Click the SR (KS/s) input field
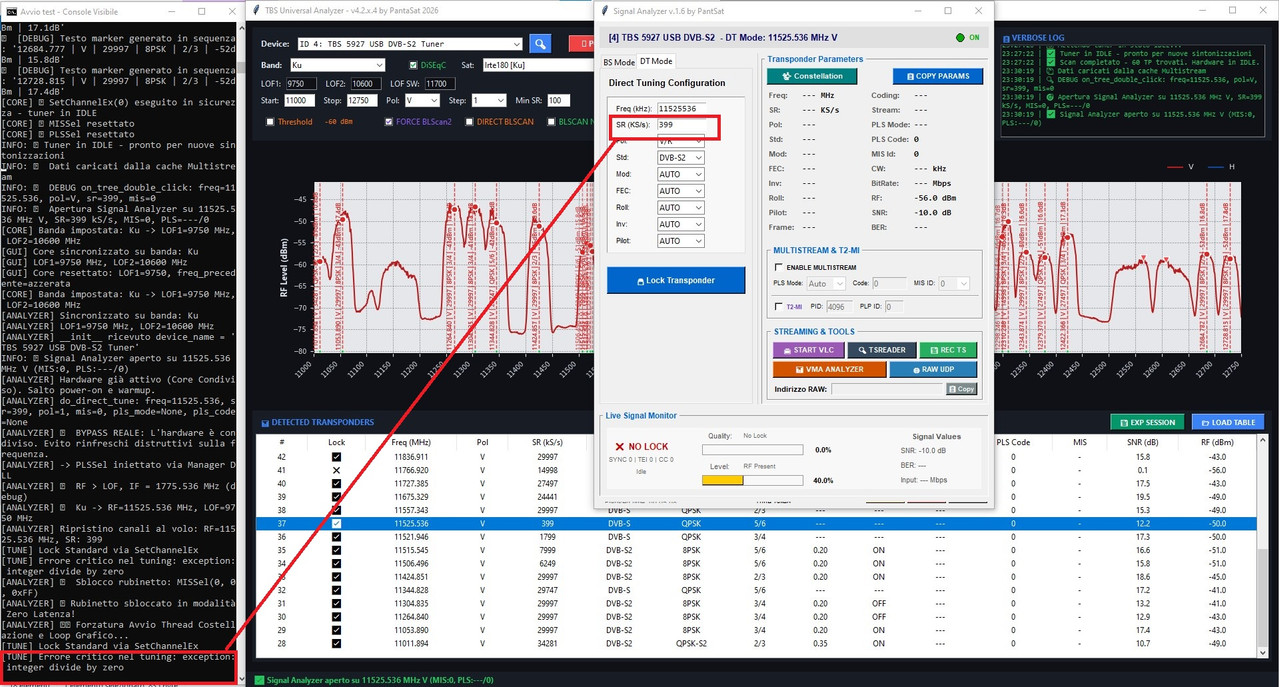 tap(680, 125)
